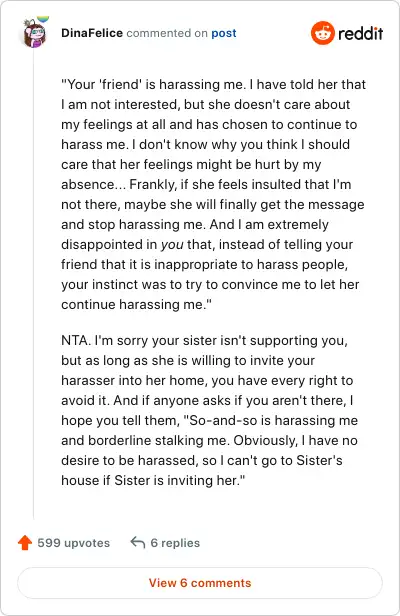Viewport: 400px width, 616px height.
Task: Click the reply arrow icon
Action: [x=138, y=542]
